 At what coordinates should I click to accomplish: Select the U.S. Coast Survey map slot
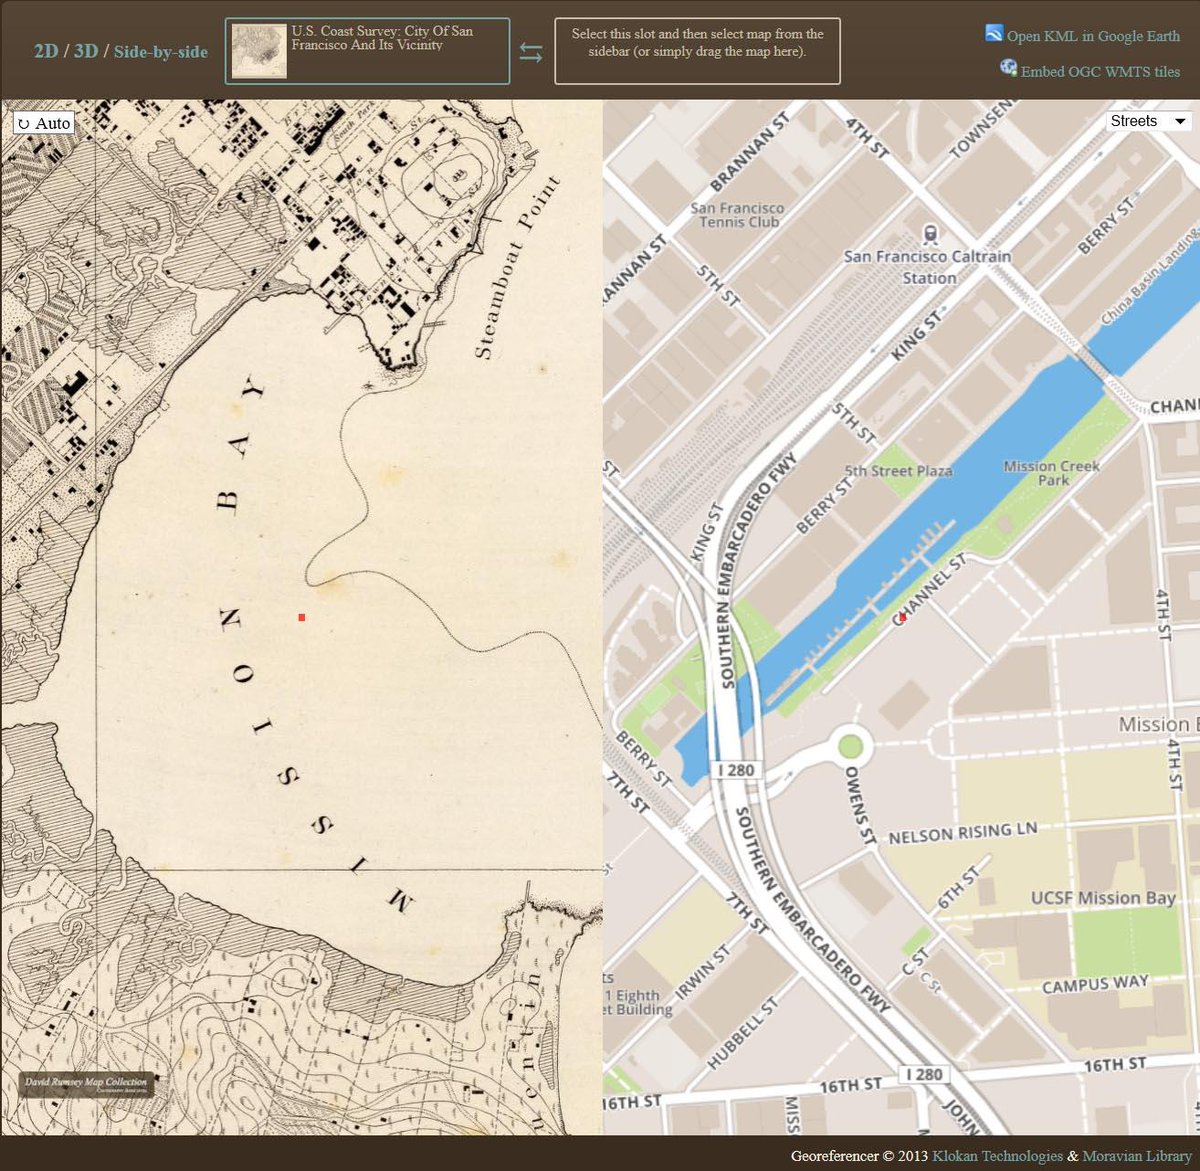click(367, 51)
